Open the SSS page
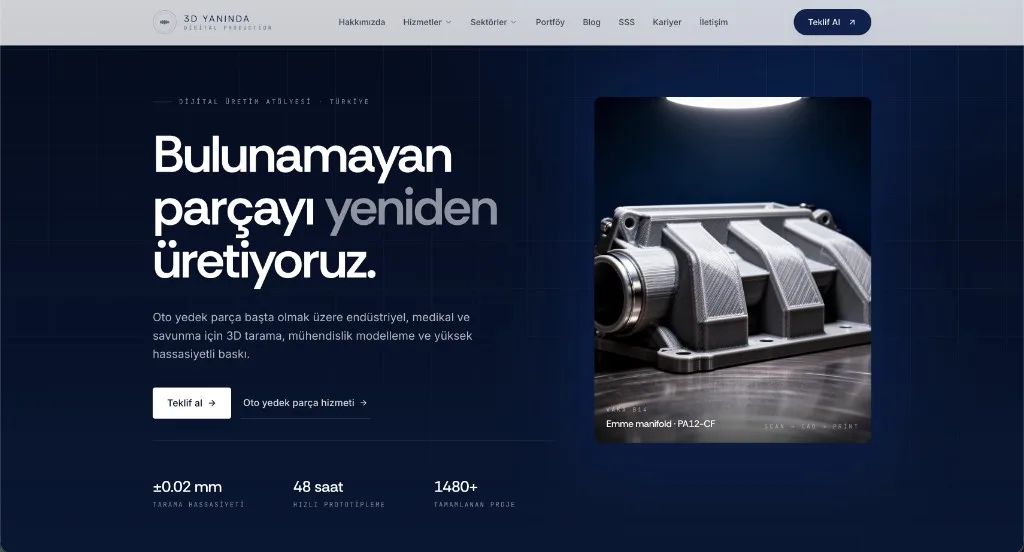Viewport: 1024px width, 552px height. click(626, 22)
